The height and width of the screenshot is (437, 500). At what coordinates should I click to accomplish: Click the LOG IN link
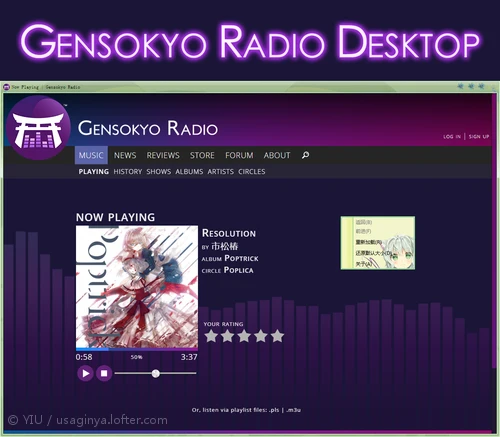coord(452,137)
